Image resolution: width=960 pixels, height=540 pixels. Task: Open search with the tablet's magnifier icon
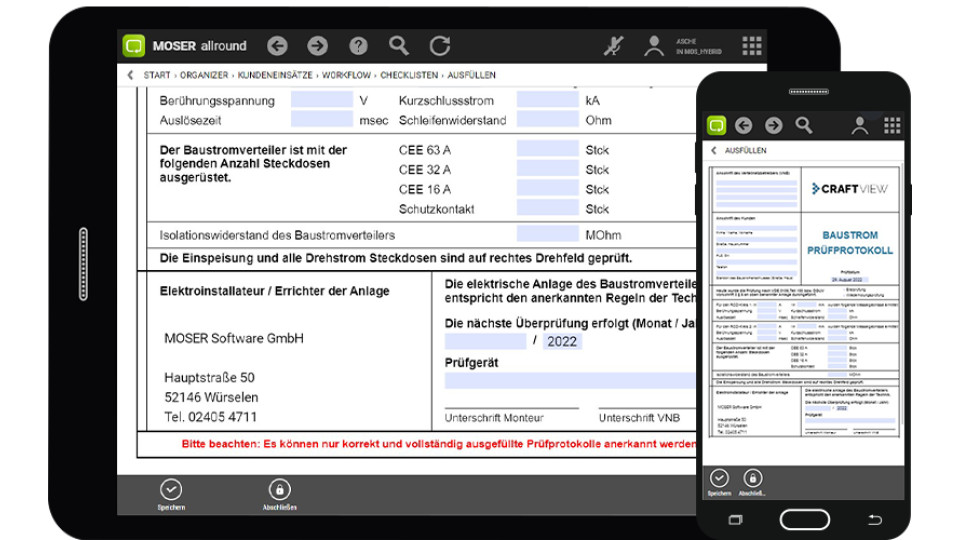[x=399, y=46]
